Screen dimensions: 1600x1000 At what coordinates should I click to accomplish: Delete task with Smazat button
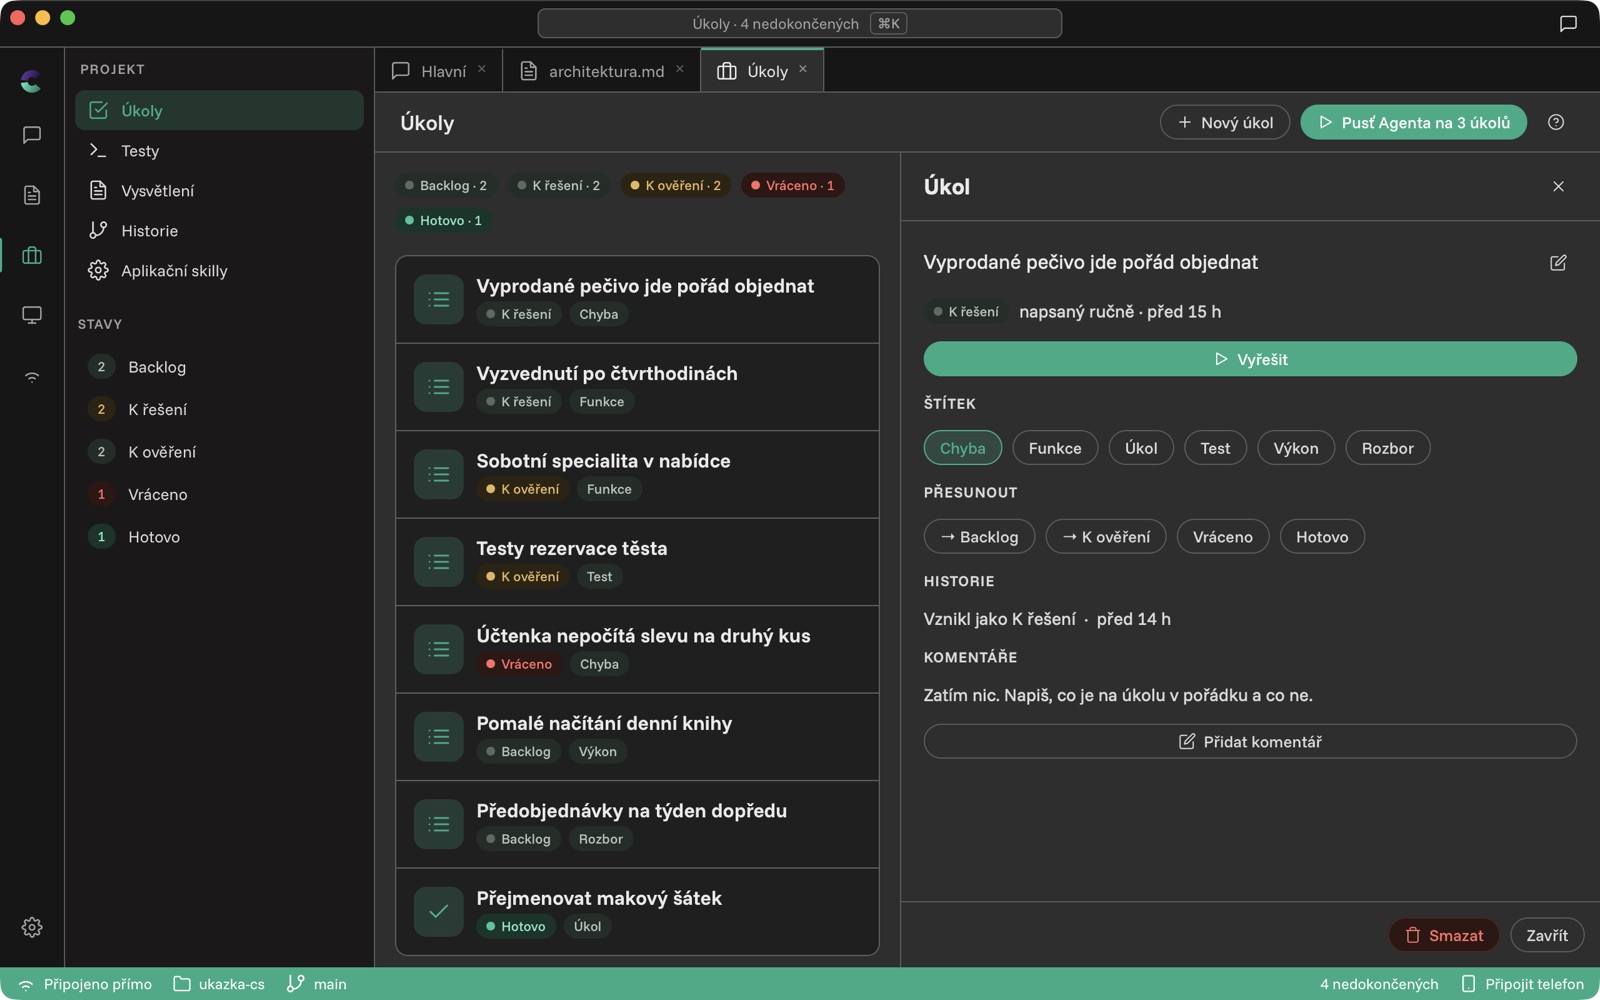[1443, 935]
